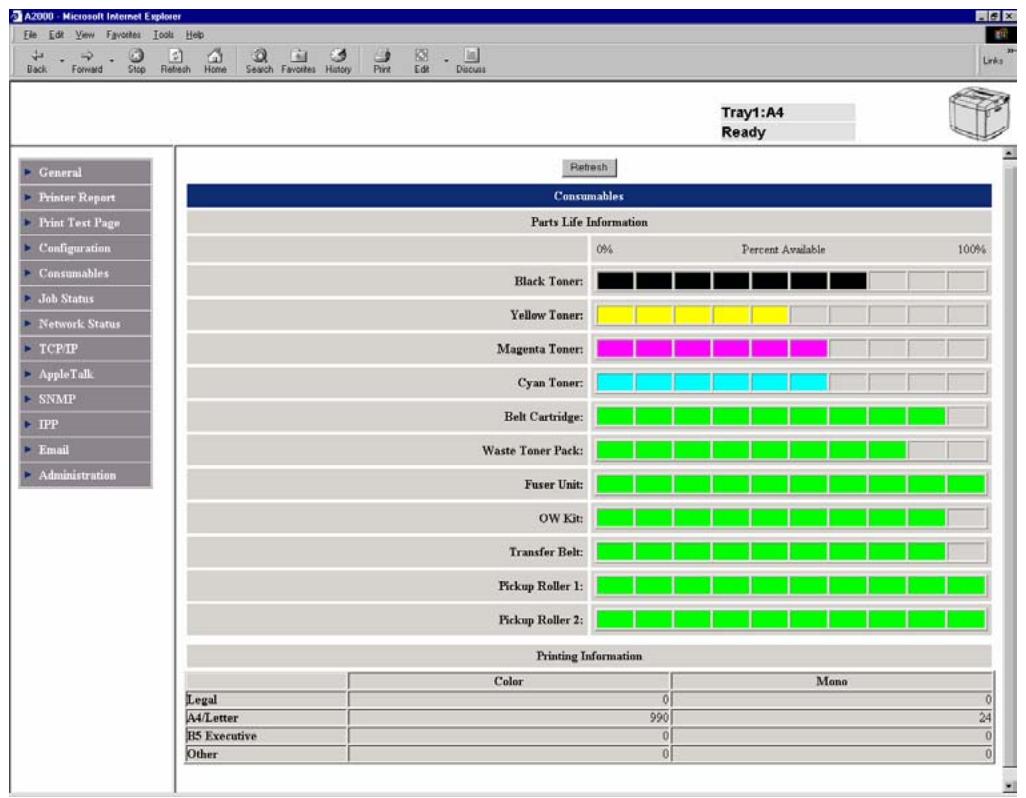Click the OW Kit label

(561, 518)
